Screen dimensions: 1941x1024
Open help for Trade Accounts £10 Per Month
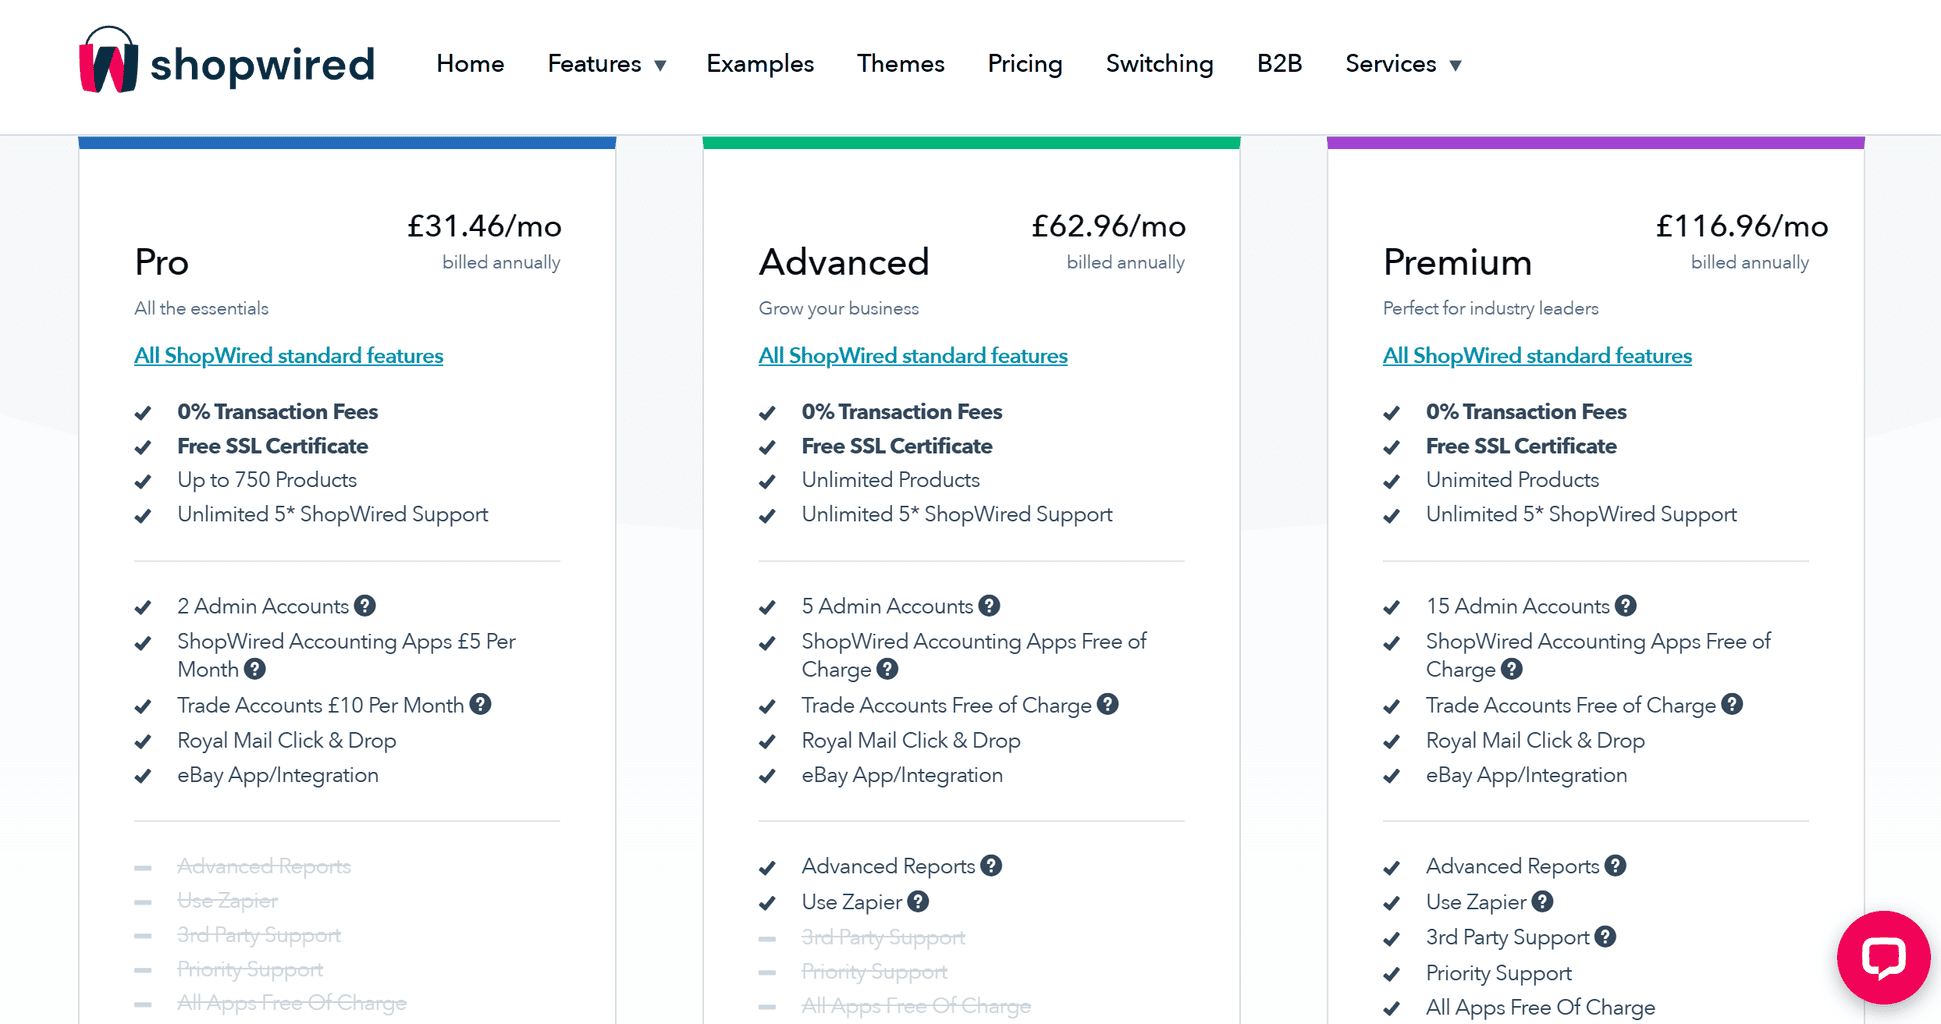[480, 704]
